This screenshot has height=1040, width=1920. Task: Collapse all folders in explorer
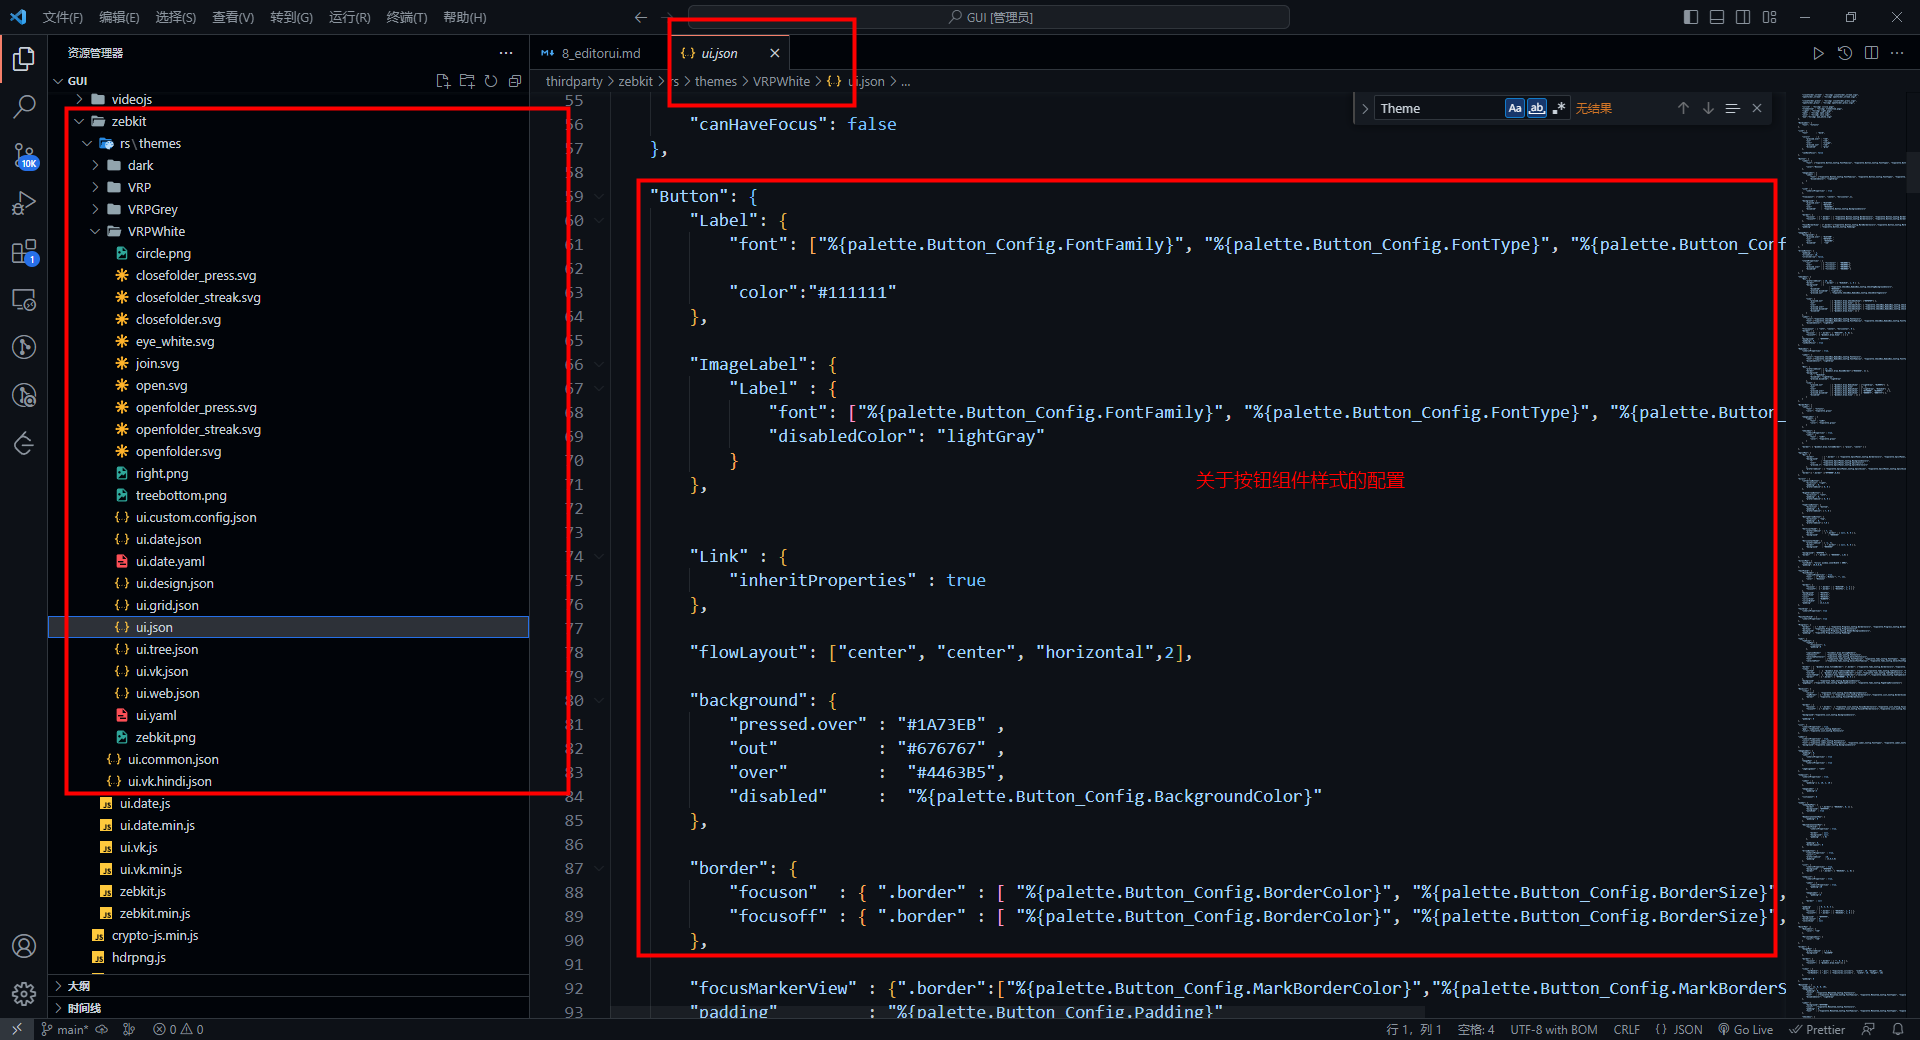point(515,81)
